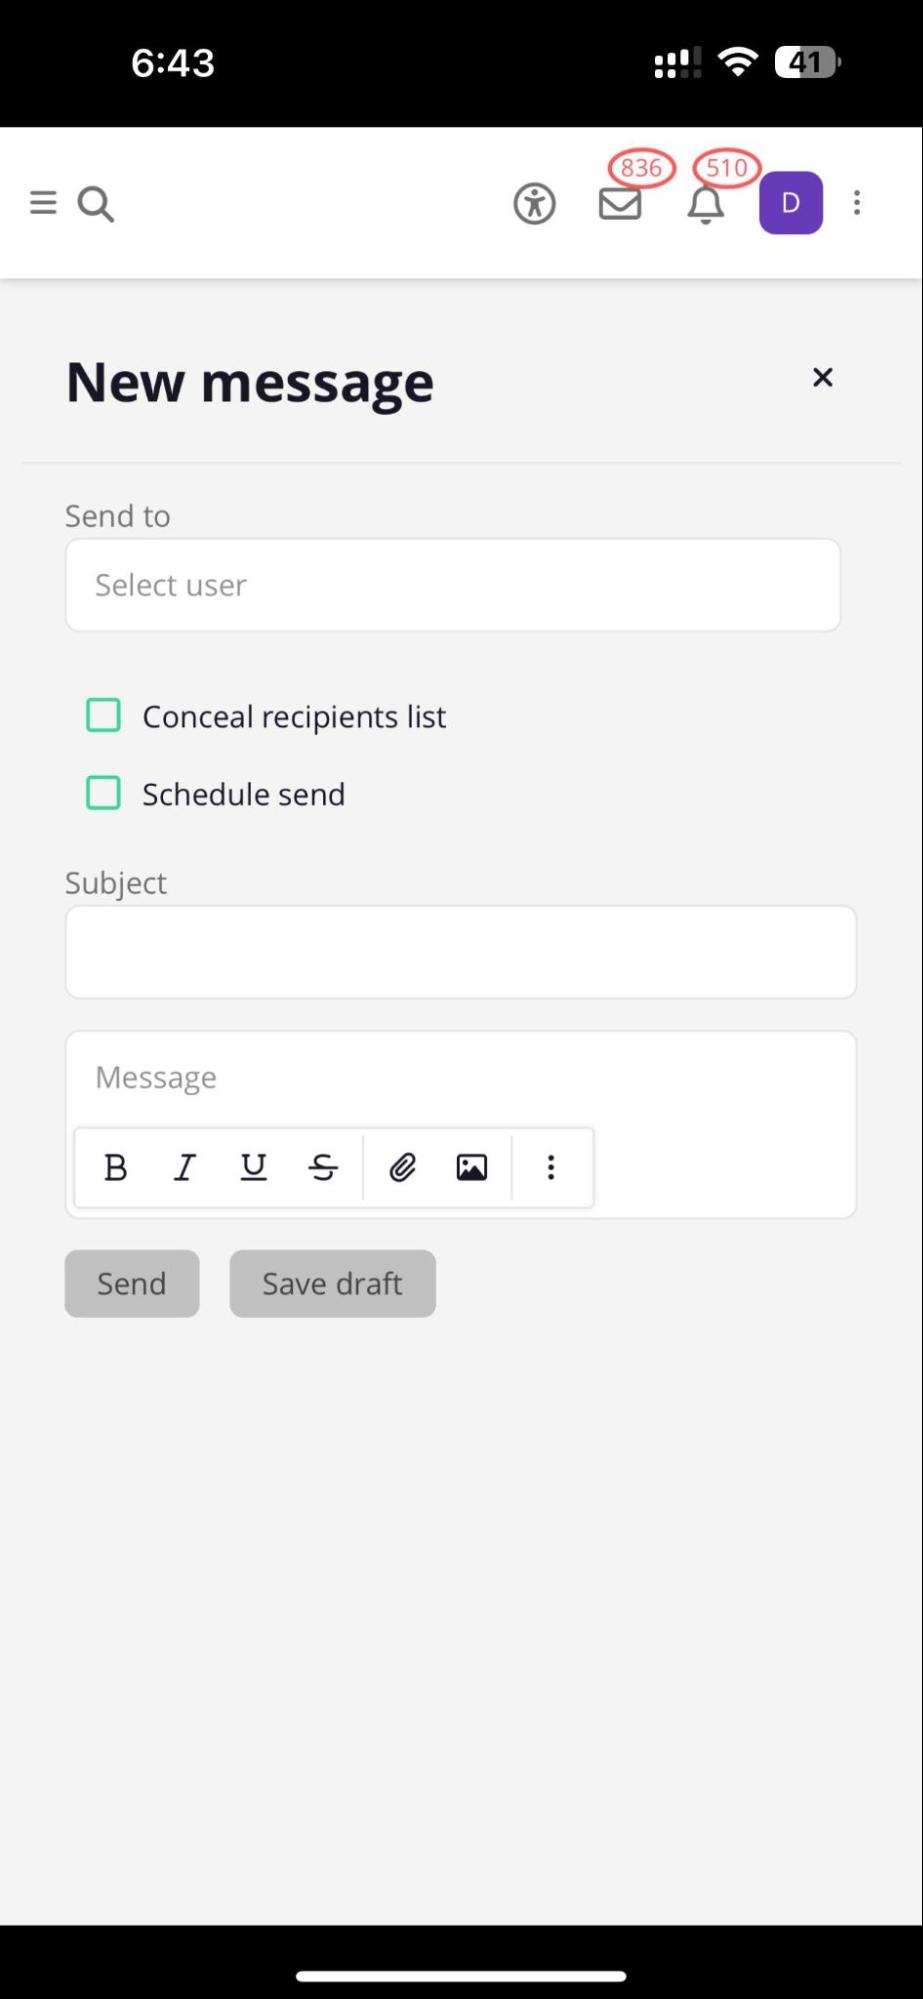
Task: Open notifications bell with 510 badge
Action: click(706, 204)
